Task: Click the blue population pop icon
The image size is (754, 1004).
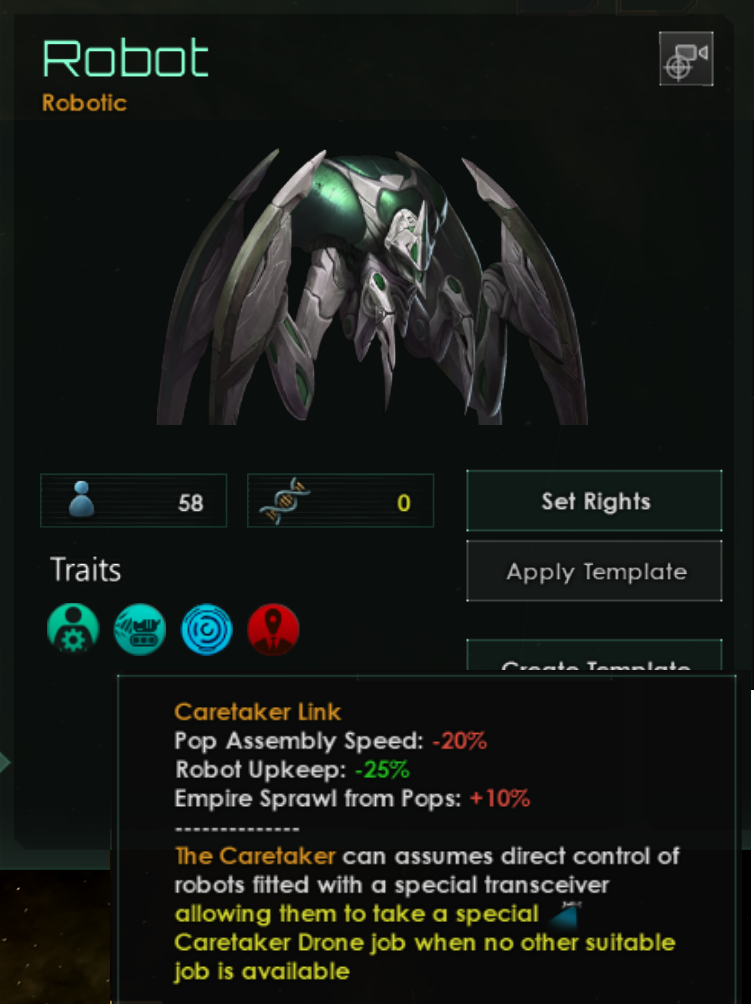Action: point(81,499)
